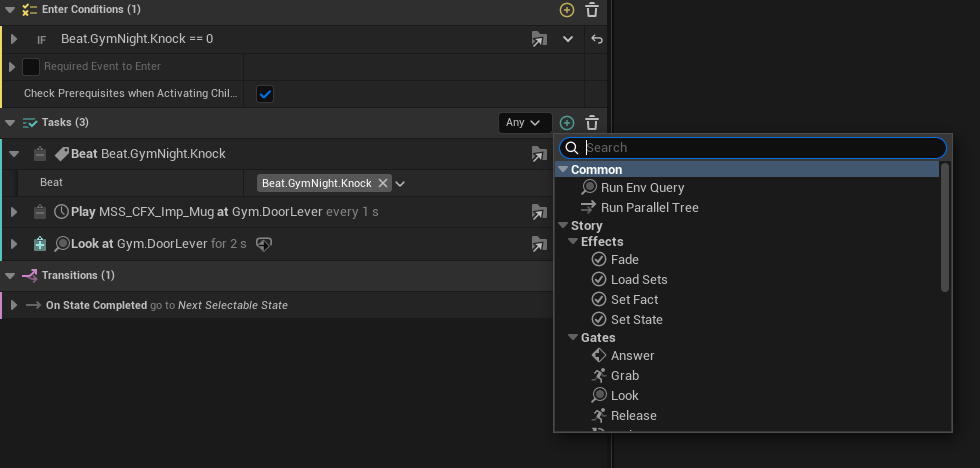Expand the On State Completed transition
This screenshot has width=980, height=468.
14,306
